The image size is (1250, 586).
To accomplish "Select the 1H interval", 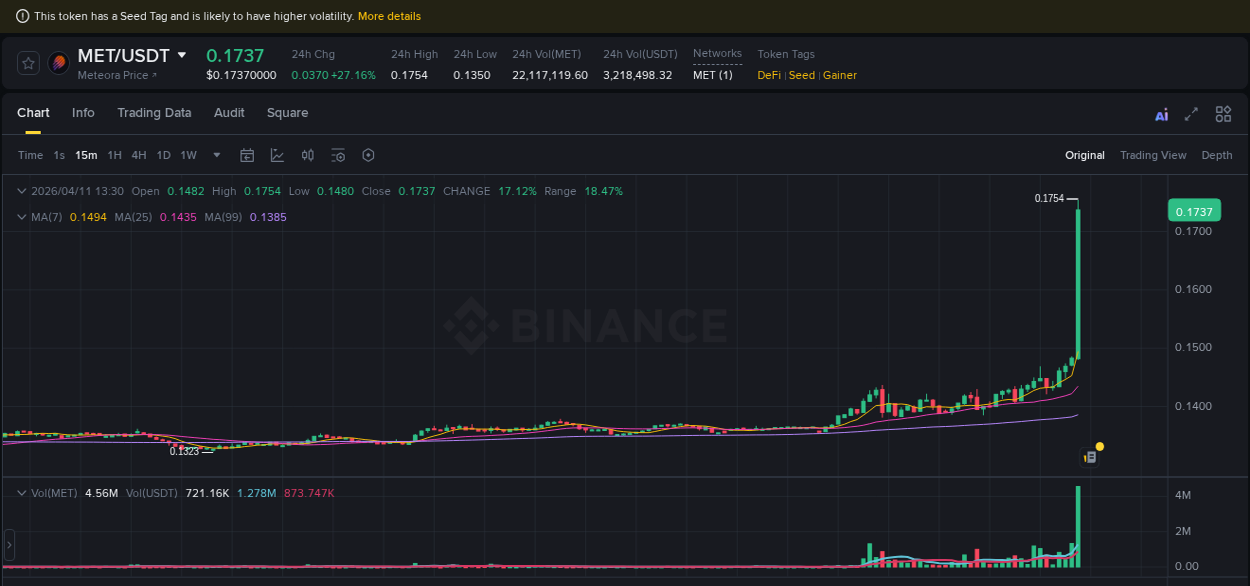I will point(114,155).
